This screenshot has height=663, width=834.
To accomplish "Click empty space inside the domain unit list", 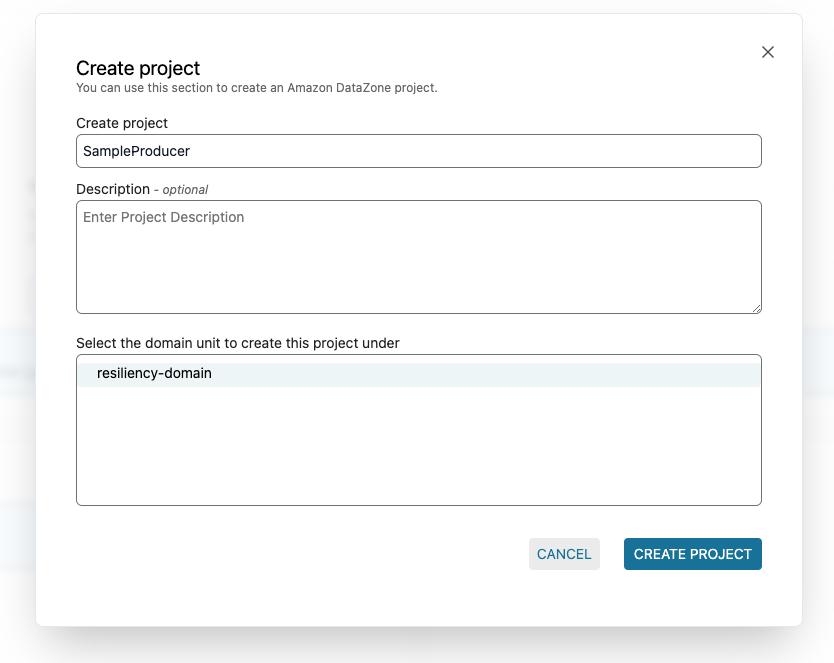I will [418, 450].
